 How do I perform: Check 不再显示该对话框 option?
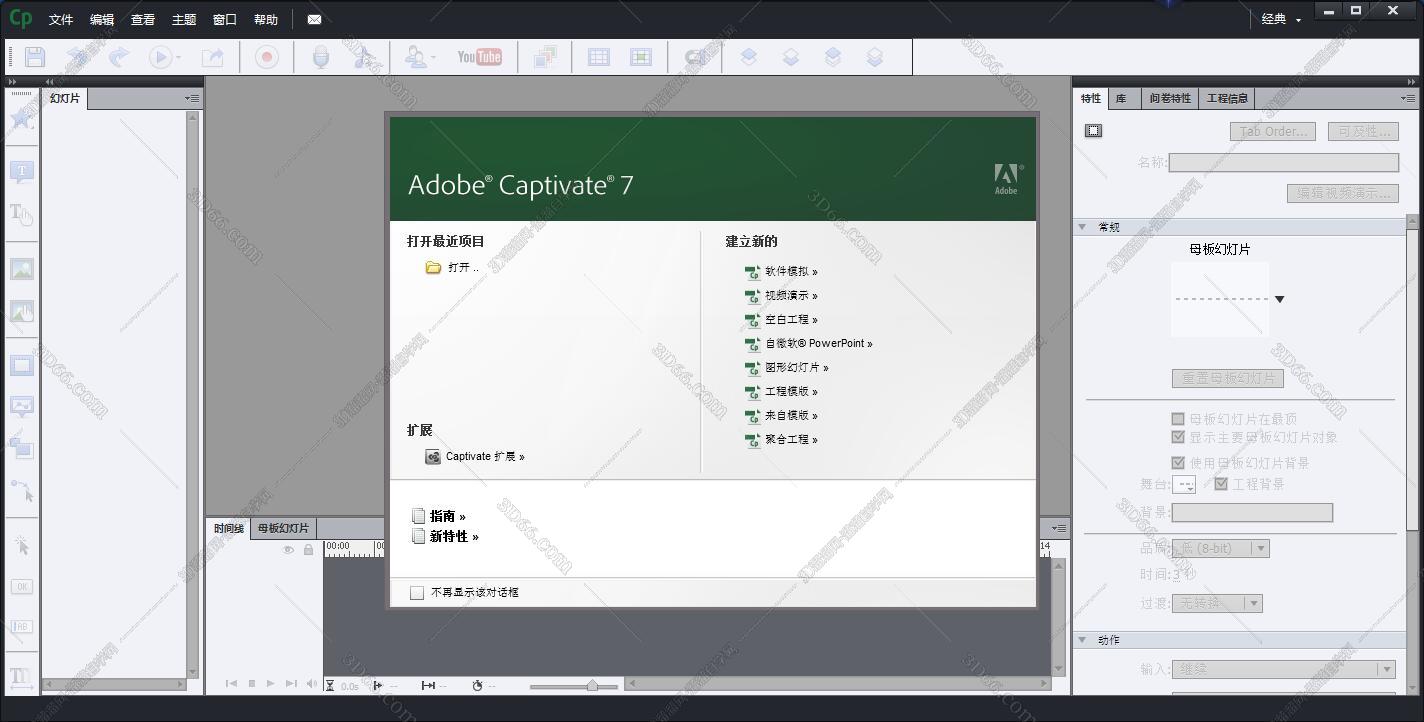(417, 592)
